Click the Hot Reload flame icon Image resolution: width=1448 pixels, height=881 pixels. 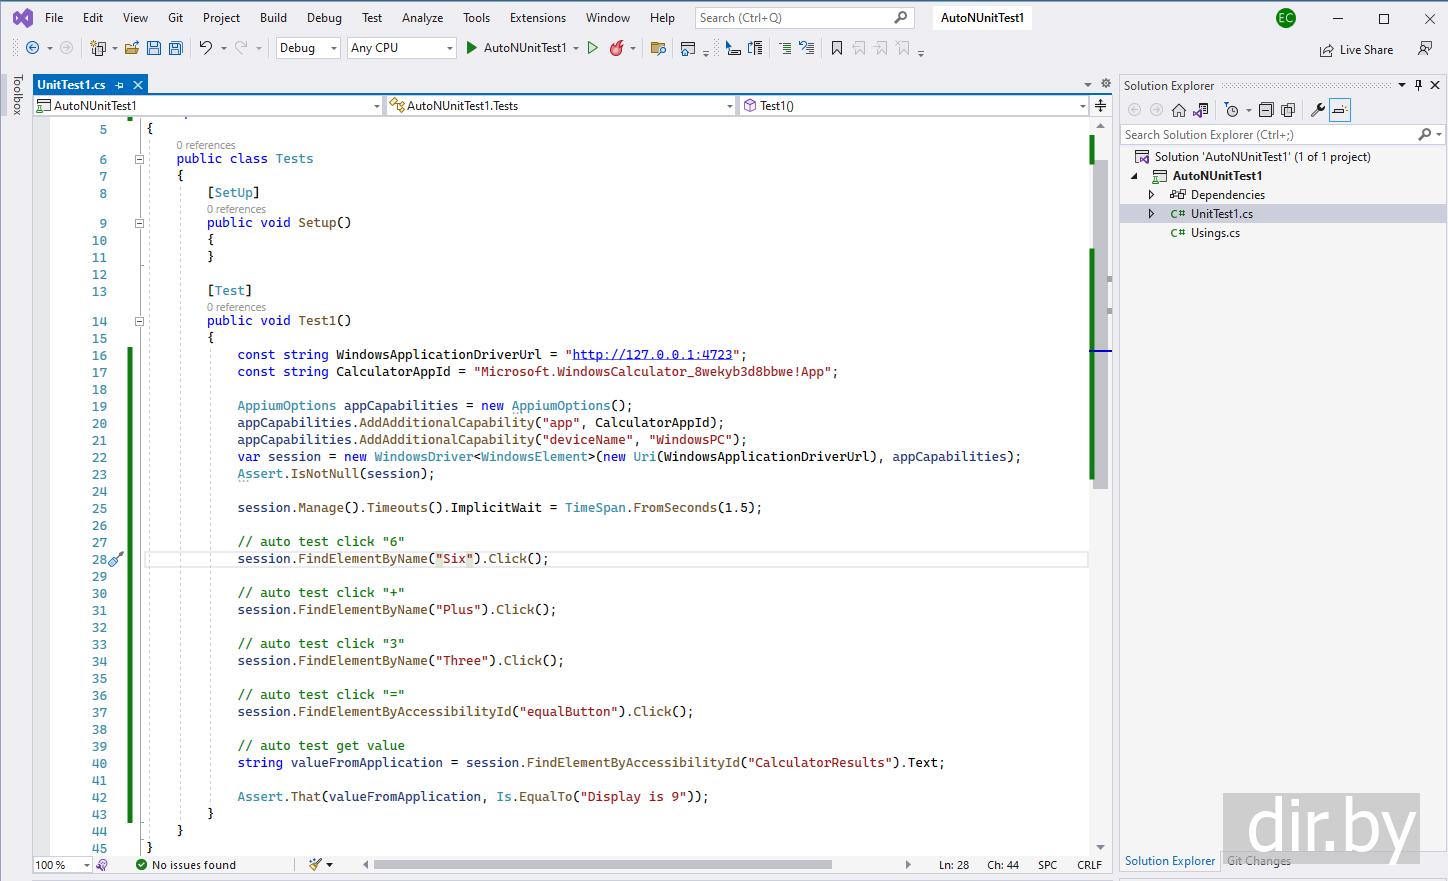pyautogui.click(x=616, y=48)
